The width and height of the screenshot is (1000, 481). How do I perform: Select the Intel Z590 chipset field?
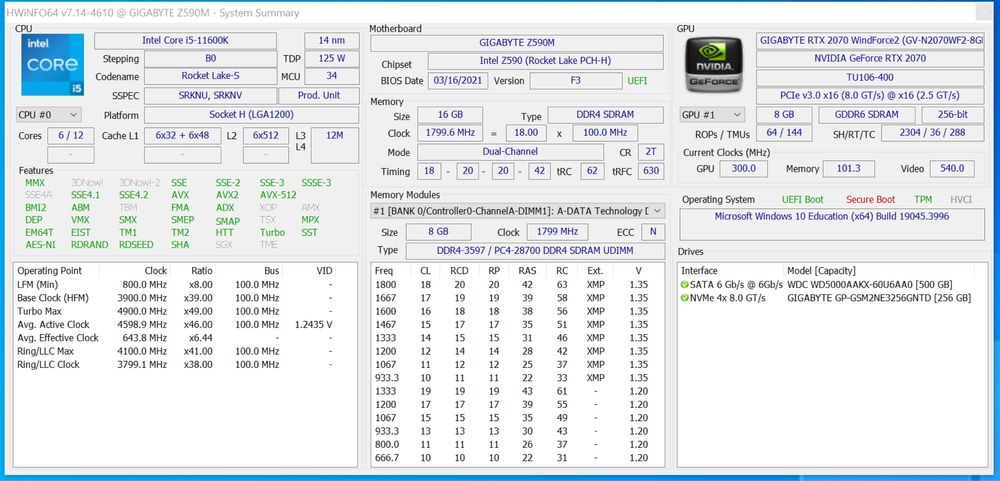pos(545,61)
